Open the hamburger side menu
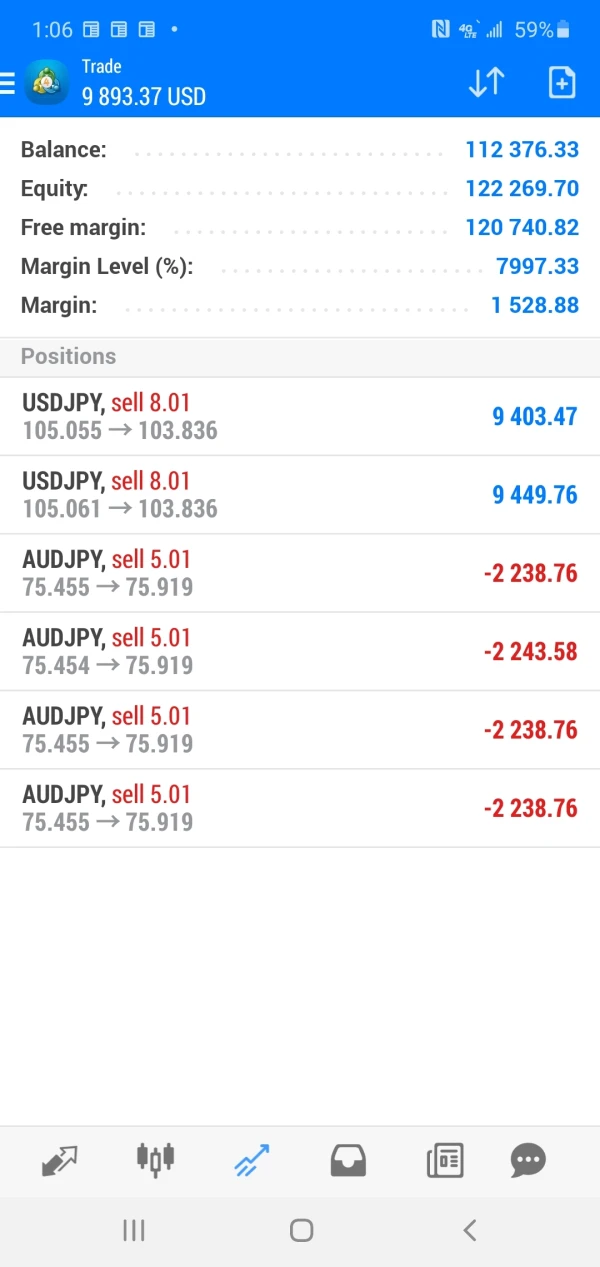This screenshot has width=600, height=1267. coord(8,82)
